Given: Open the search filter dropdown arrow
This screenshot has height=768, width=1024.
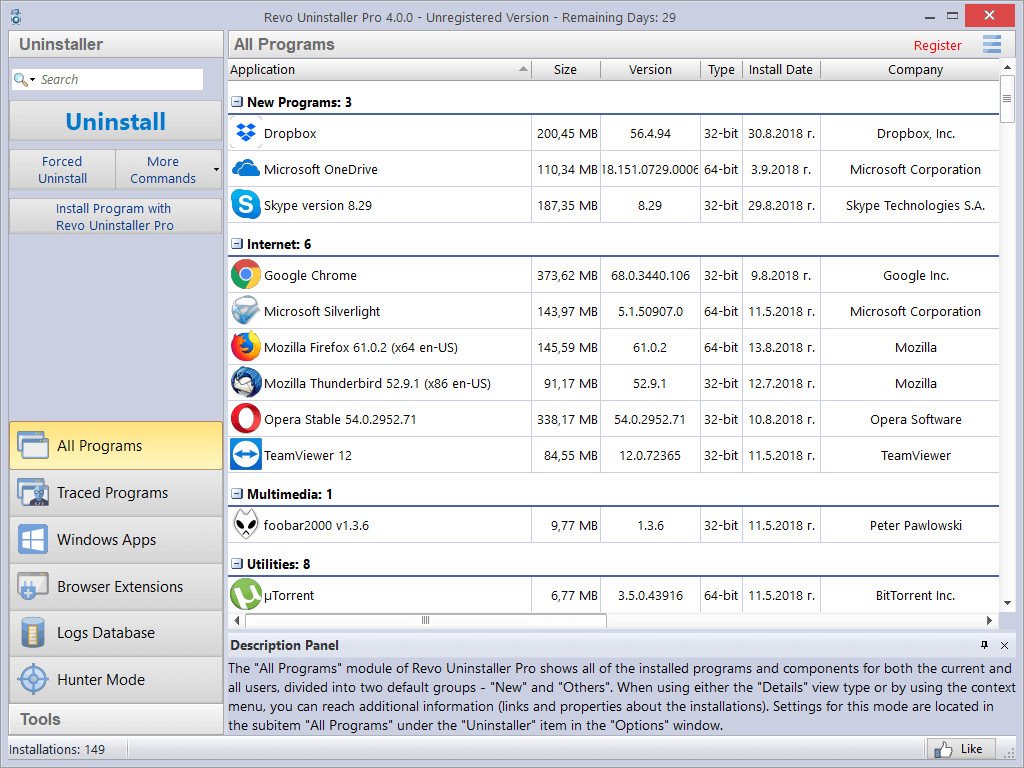Looking at the screenshot, I should click(31, 78).
